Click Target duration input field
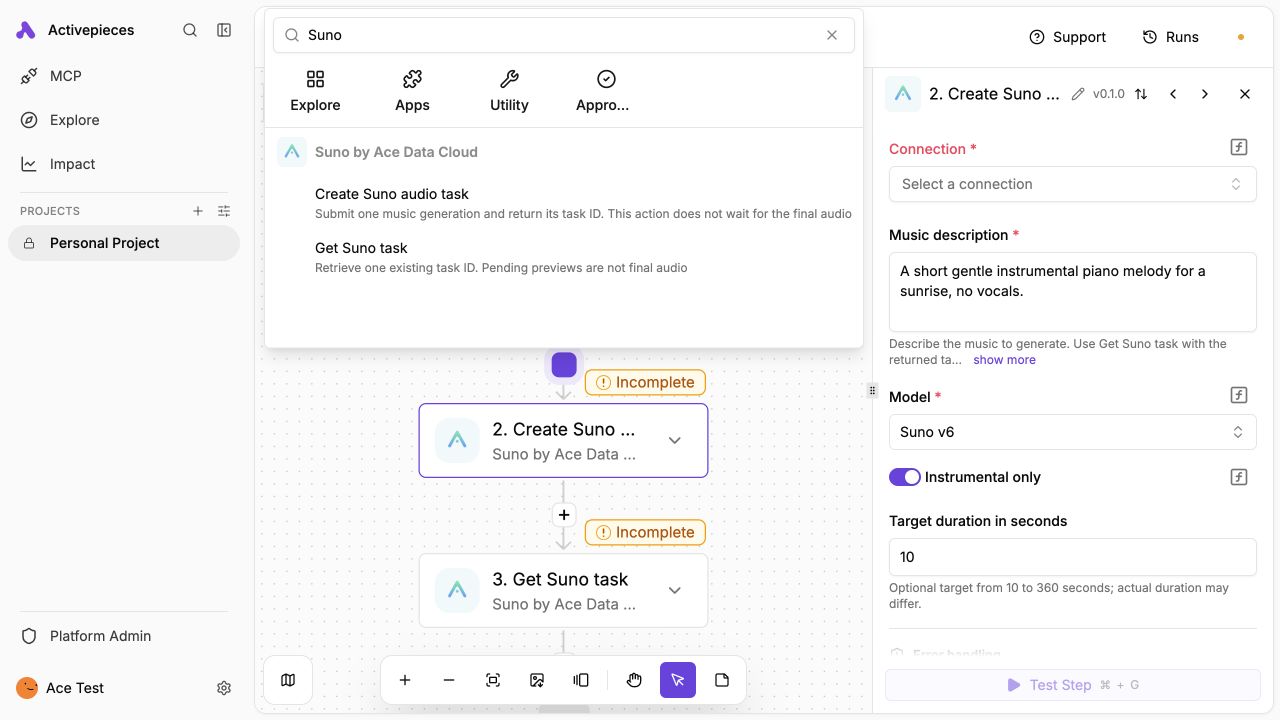Viewport: 1280px width, 720px height. tap(1072, 557)
